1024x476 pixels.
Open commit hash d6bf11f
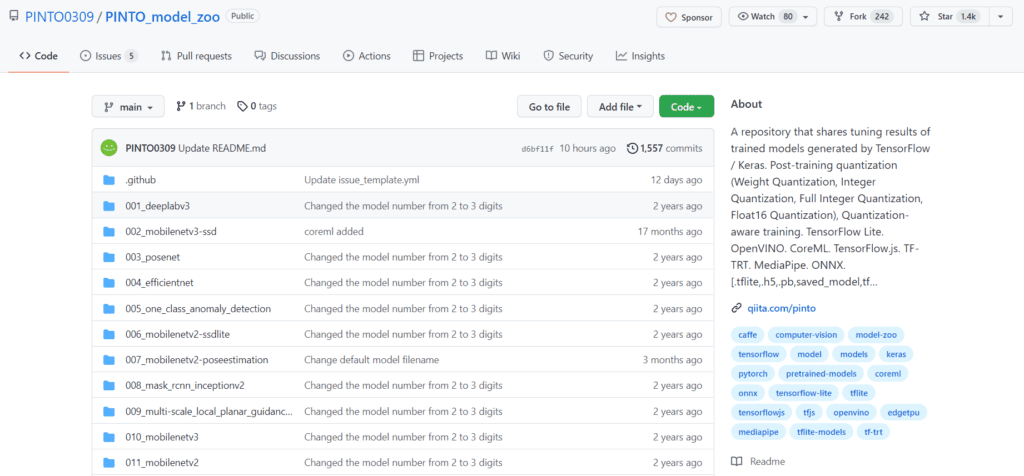[x=537, y=149]
